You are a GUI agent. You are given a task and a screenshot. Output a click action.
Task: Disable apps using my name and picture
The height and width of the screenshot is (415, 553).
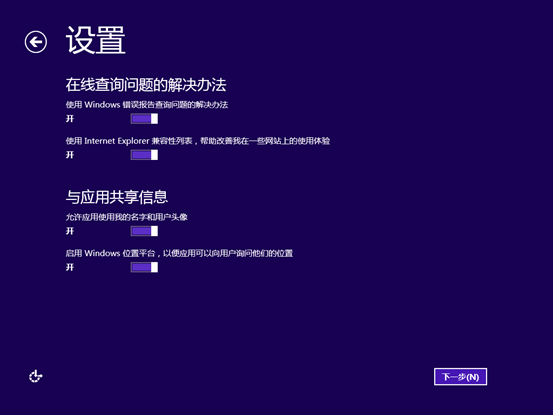(144, 231)
